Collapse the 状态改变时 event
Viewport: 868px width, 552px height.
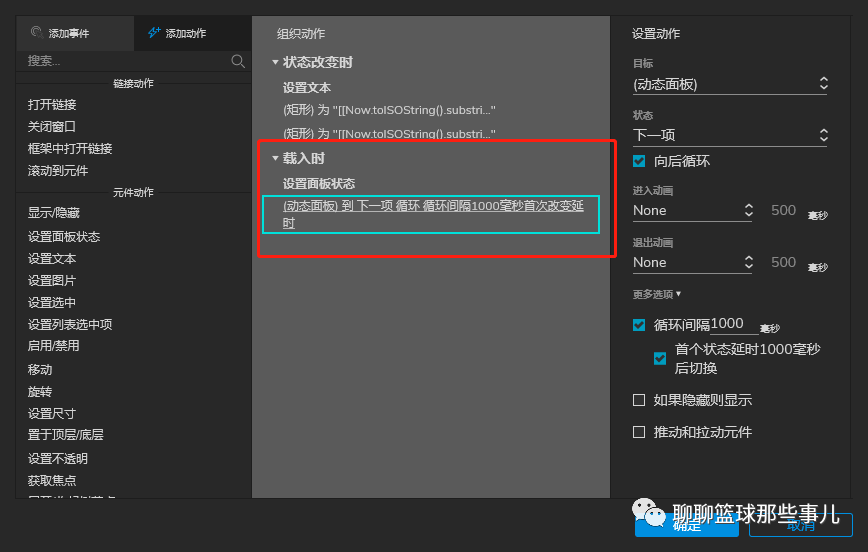[x=275, y=63]
